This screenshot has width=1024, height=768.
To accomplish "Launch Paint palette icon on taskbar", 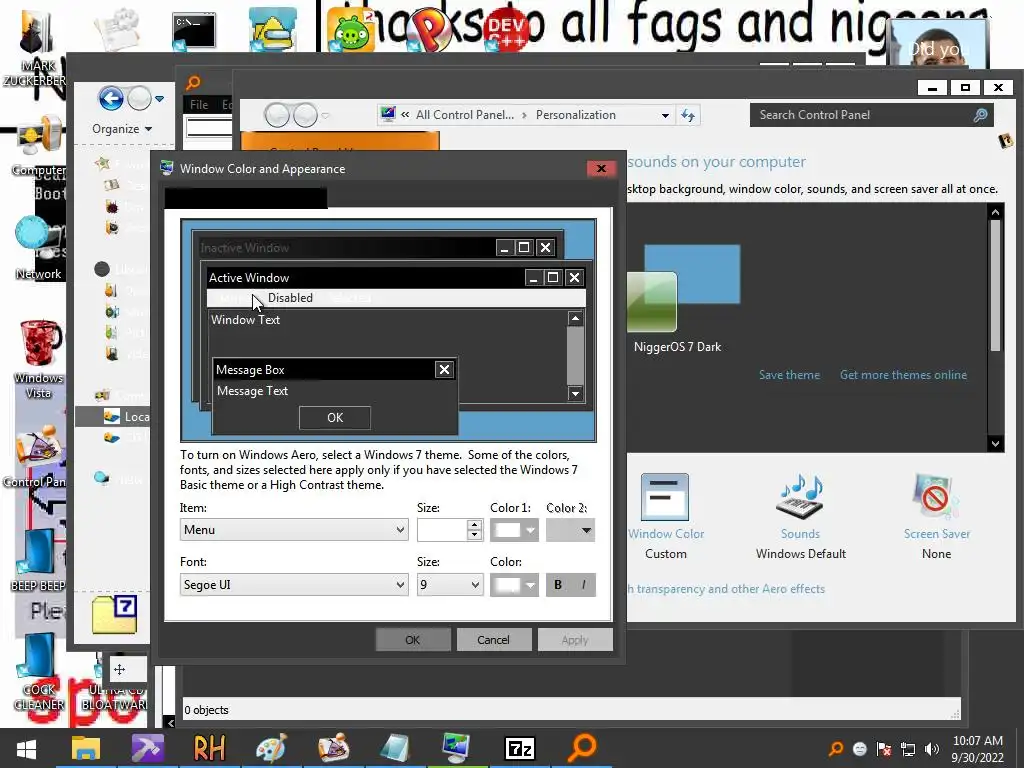I will tap(271, 748).
